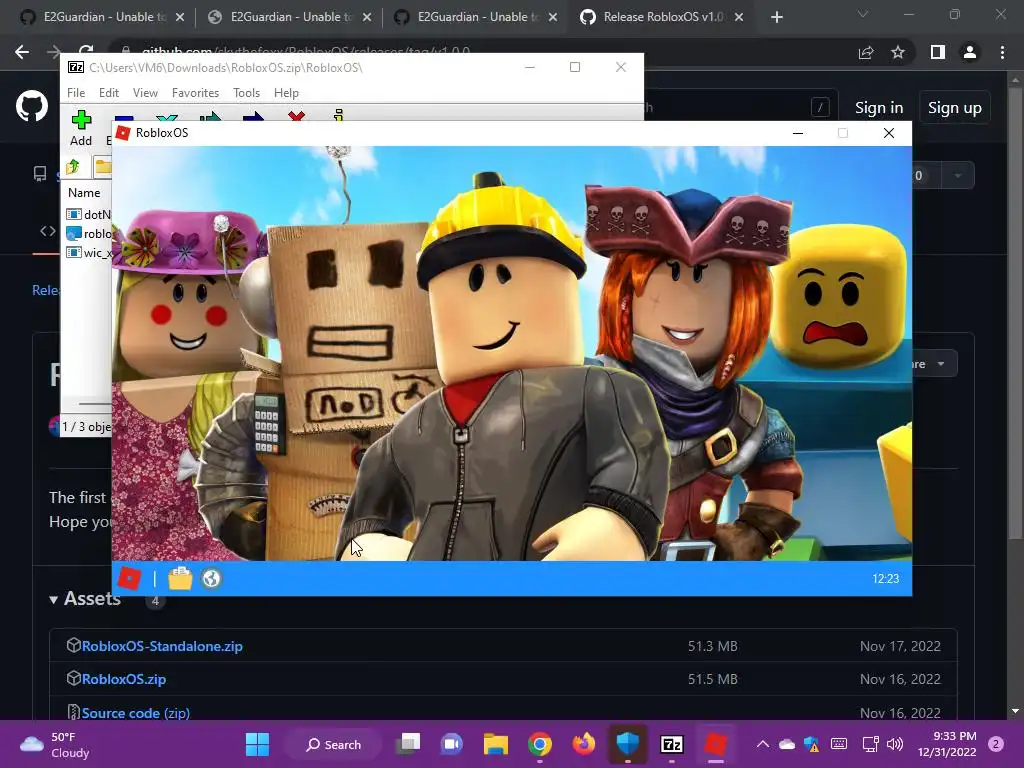
Task: Open Chrome's three-dot menu
Action: [x=1002, y=52]
